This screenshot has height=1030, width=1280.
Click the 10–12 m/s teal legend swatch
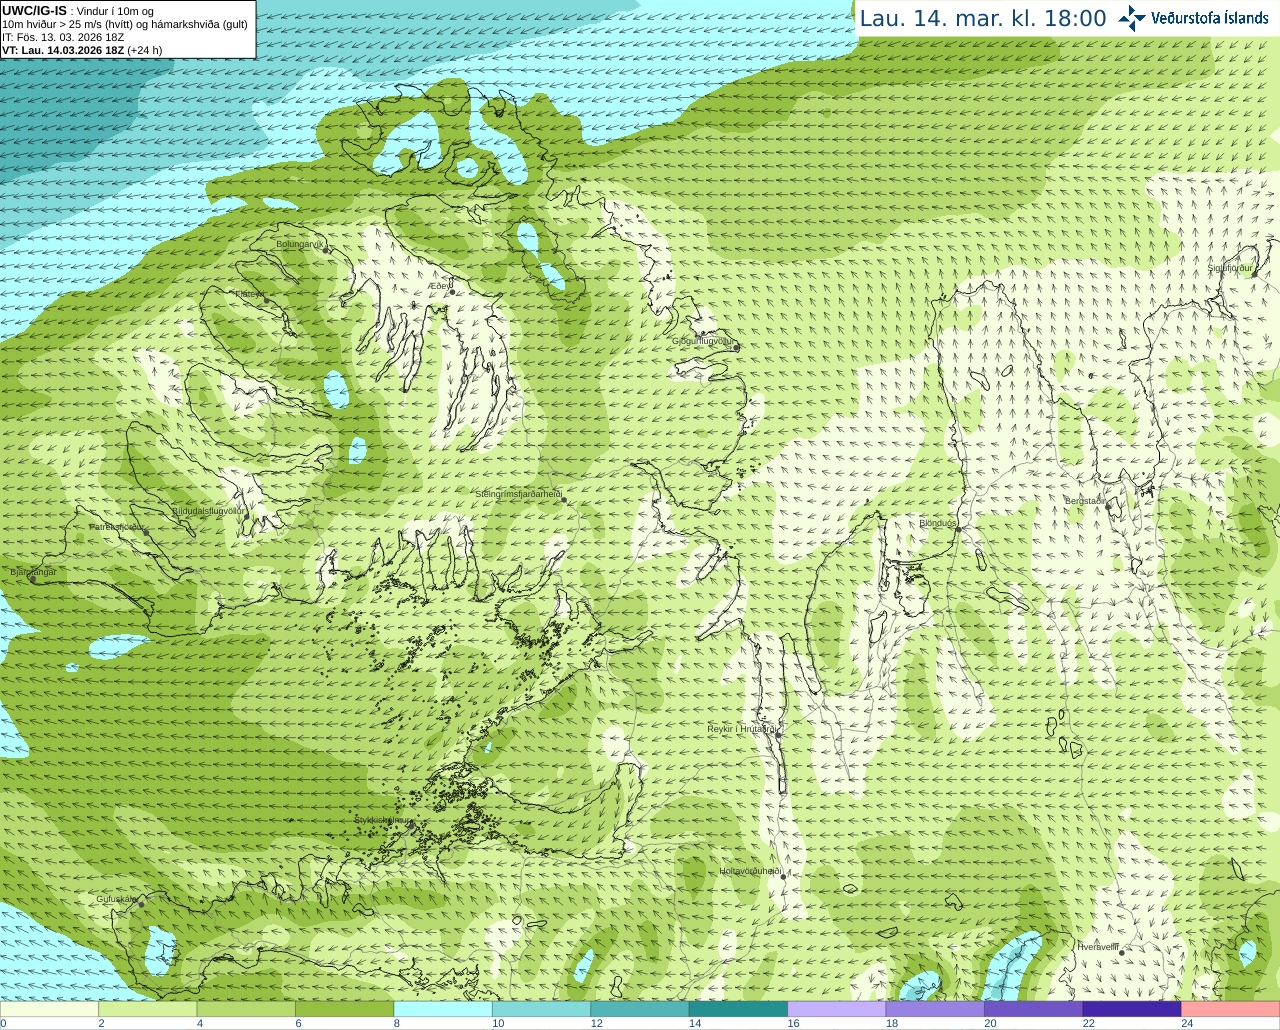(x=541, y=1009)
